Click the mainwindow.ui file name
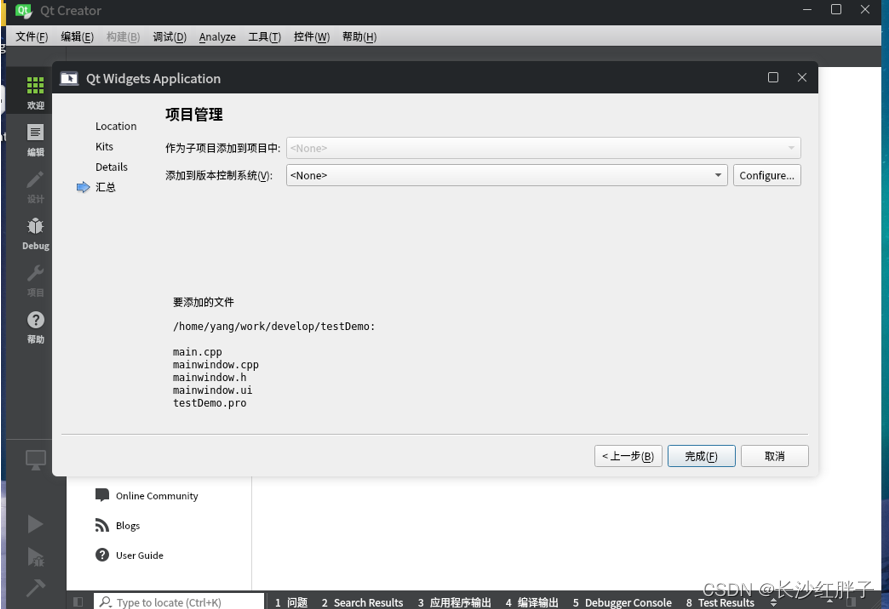The height and width of the screenshot is (609, 889). pyautogui.click(x=213, y=390)
